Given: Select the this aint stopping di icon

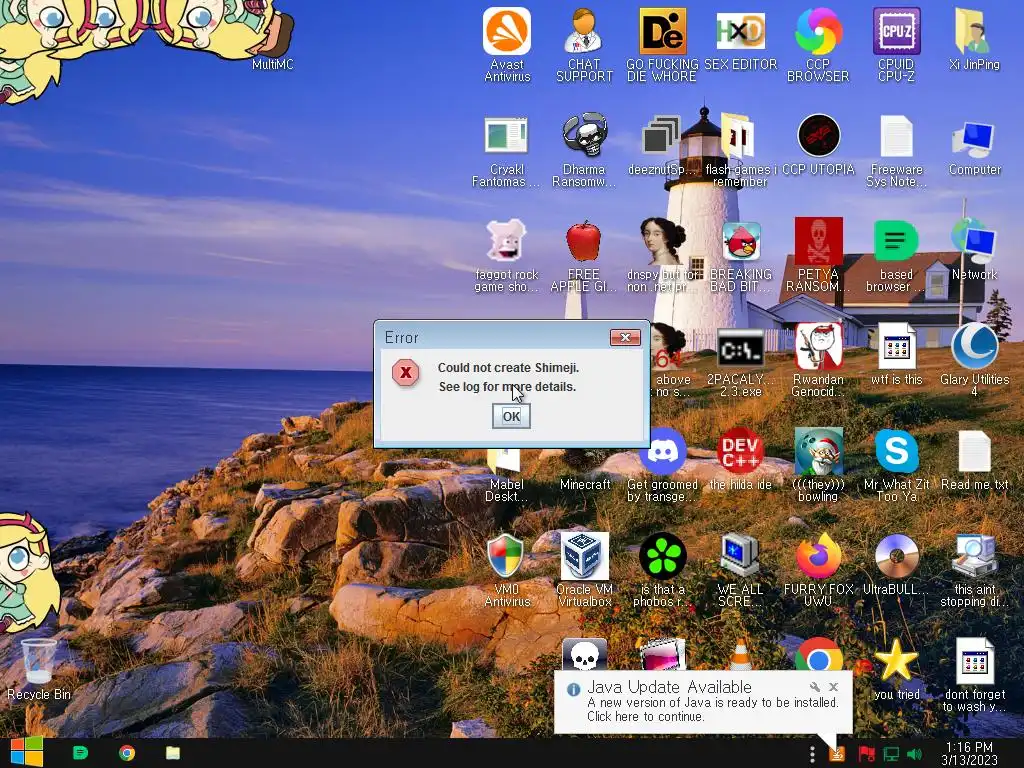Looking at the screenshot, I should tap(974, 571).
